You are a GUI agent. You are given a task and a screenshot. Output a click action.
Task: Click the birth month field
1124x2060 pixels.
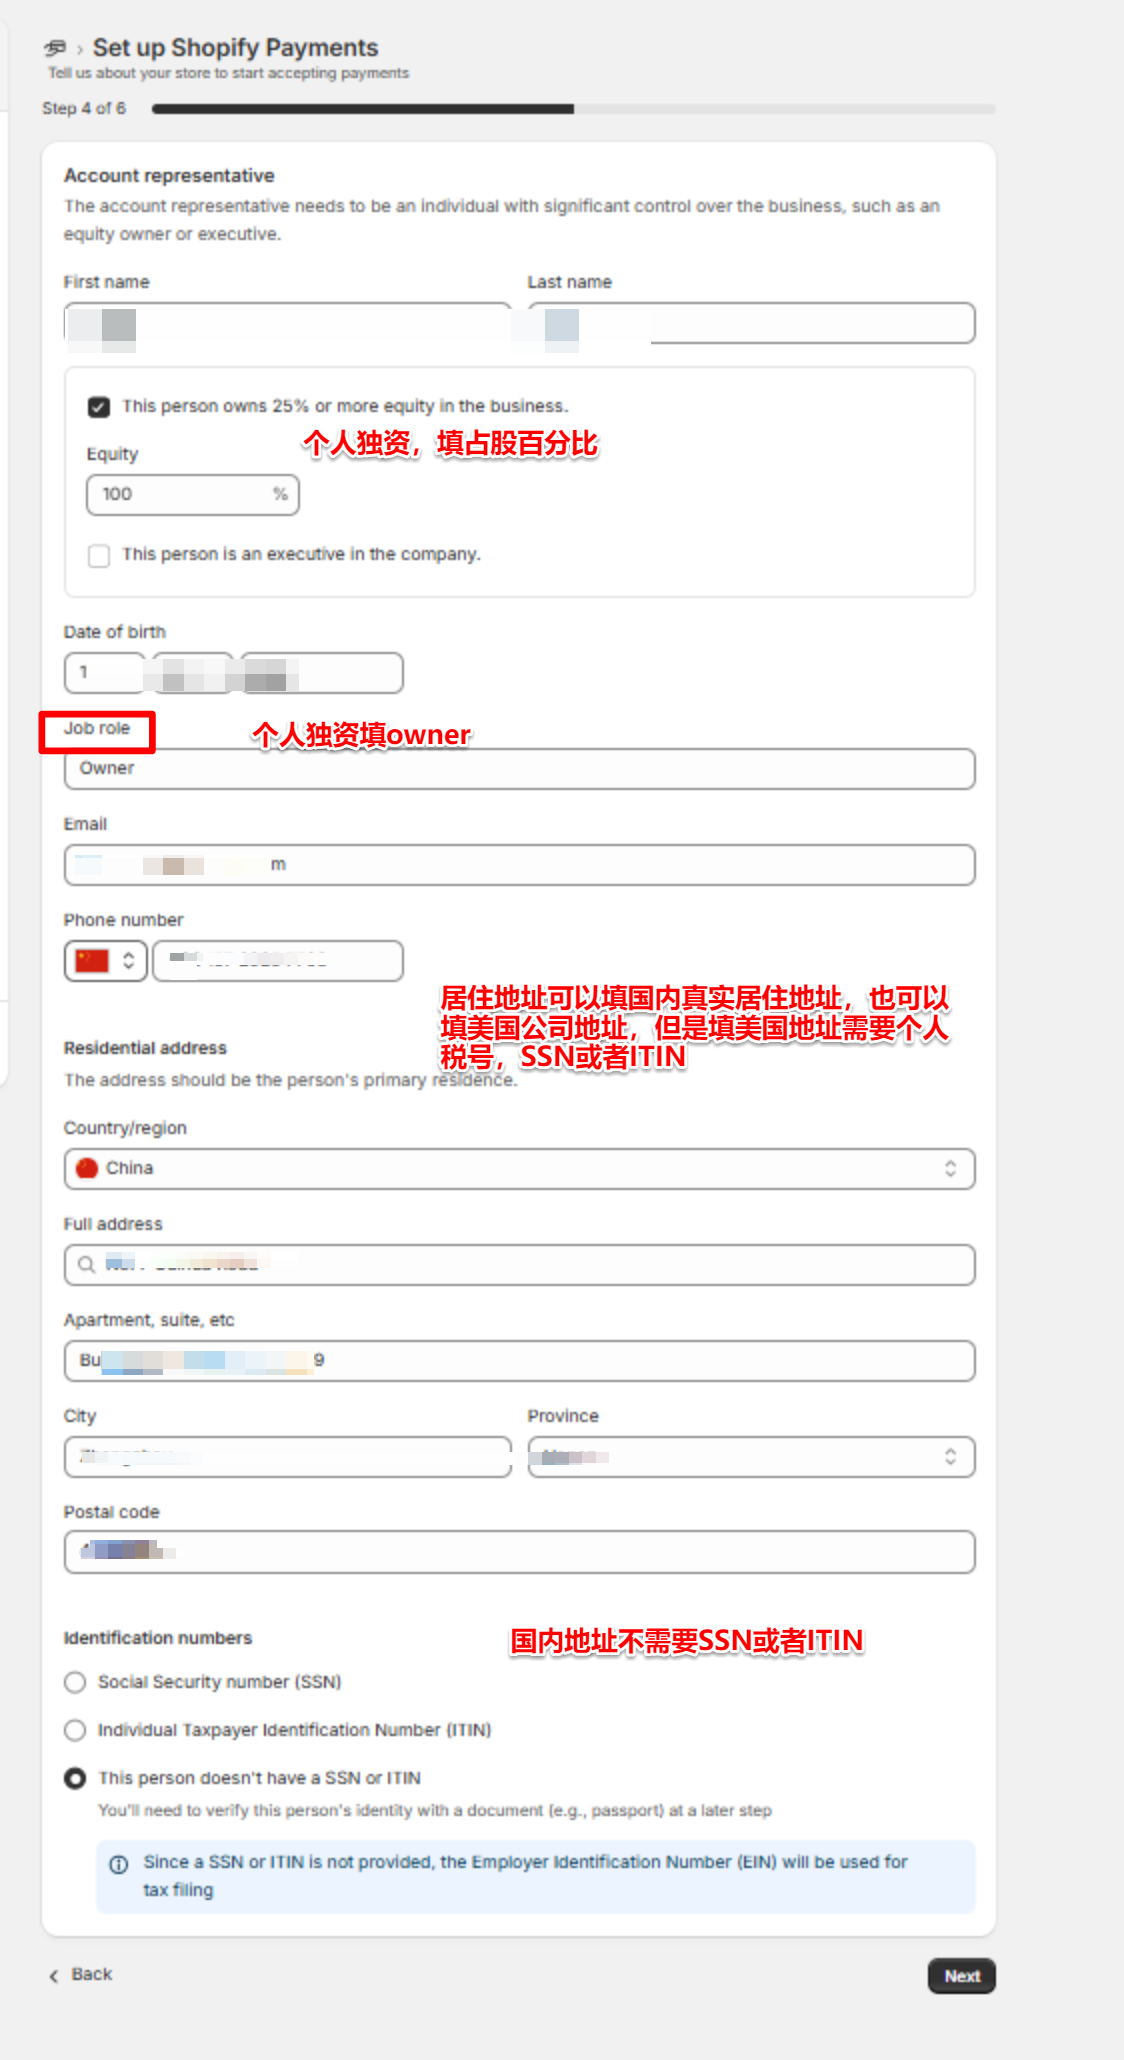click(x=192, y=673)
